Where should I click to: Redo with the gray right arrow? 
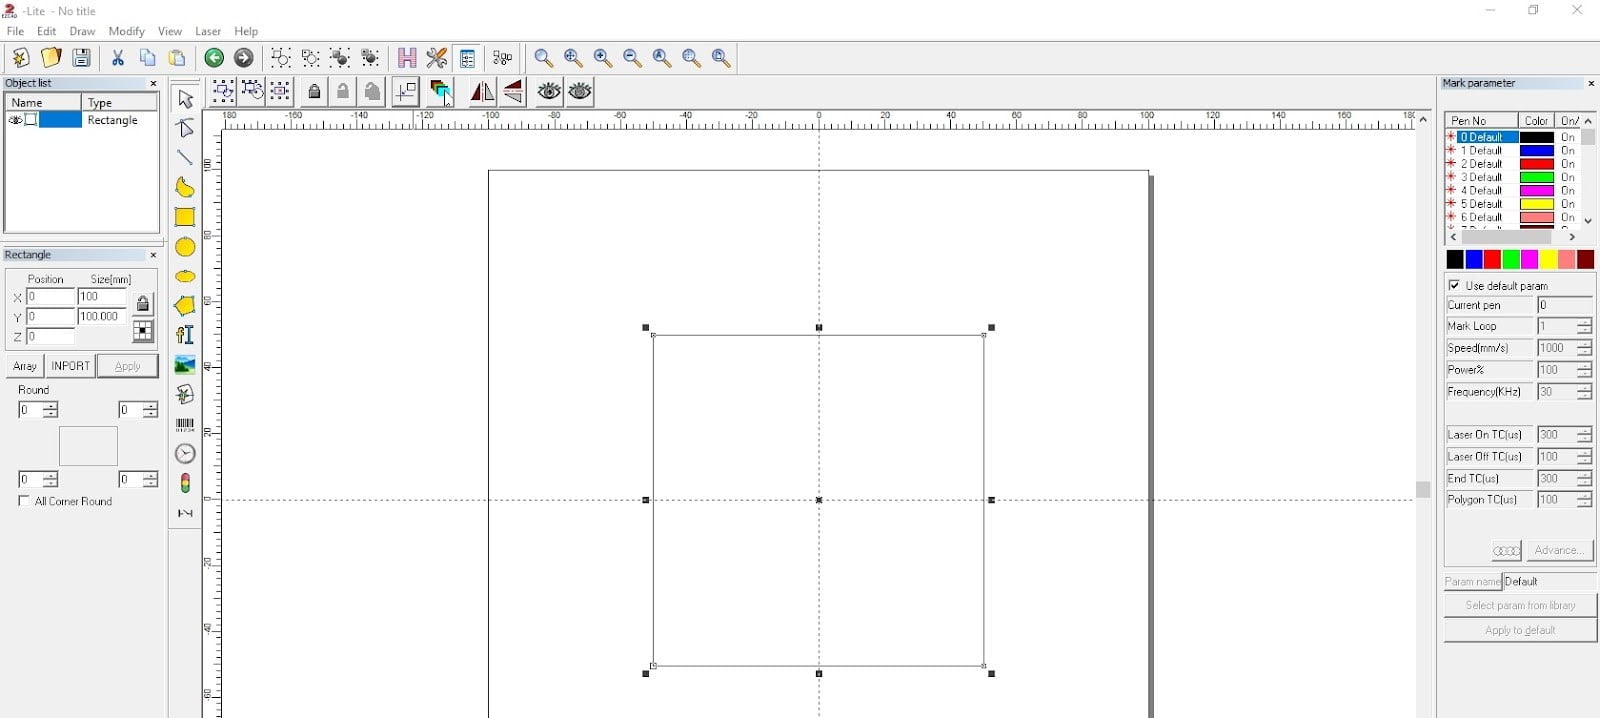[244, 58]
